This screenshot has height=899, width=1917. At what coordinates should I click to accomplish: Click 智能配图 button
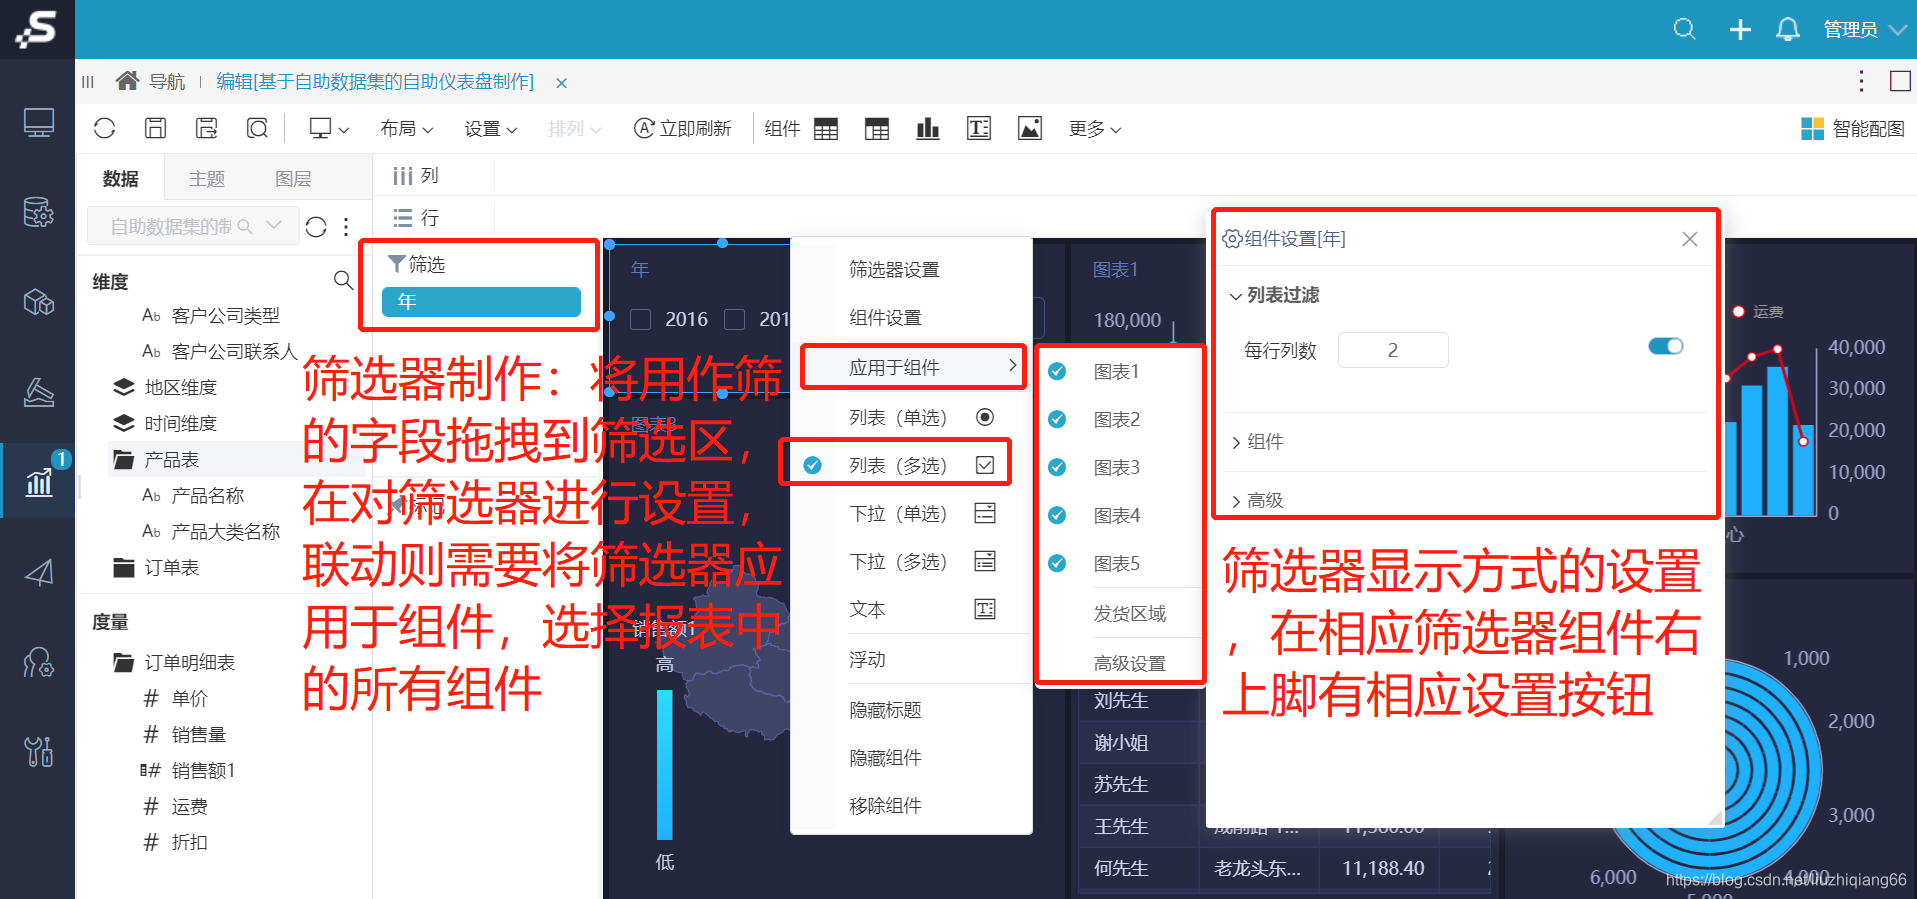1853,128
